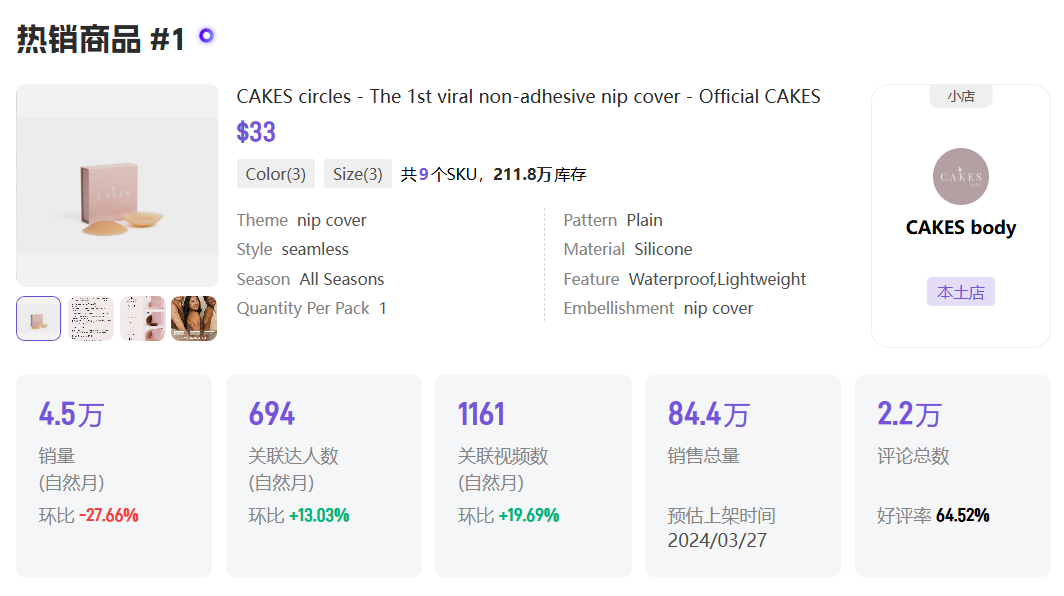Click the 环比 -27.66% value
The image size is (1064, 596).
[x=88, y=515]
